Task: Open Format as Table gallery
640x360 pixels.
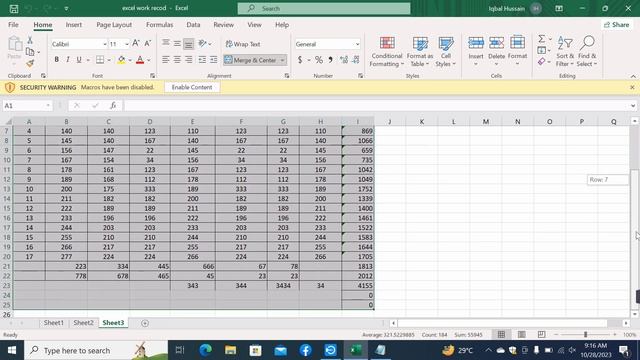Action: pyautogui.click(x=420, y=51)
